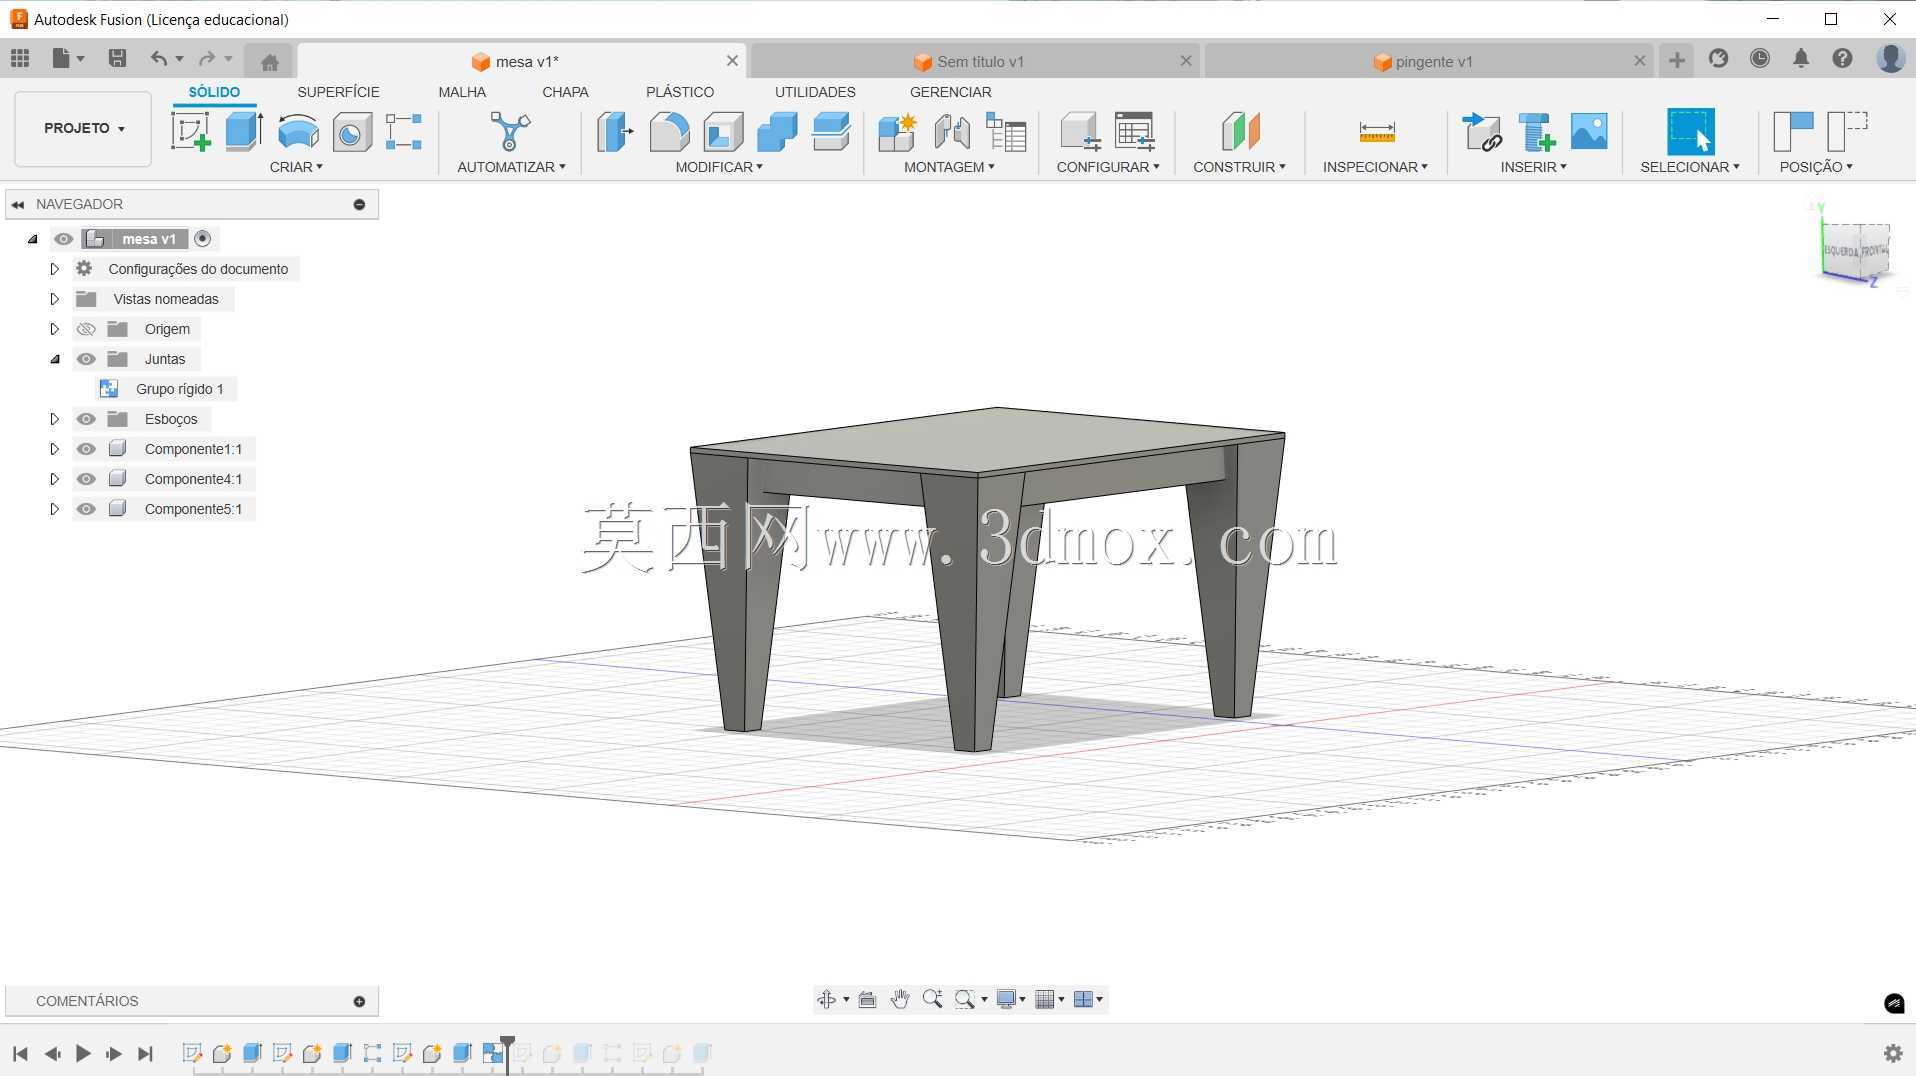Select the Measure tool
Viewport: 1916px width, 1076px height.
tap(1377, 131)
